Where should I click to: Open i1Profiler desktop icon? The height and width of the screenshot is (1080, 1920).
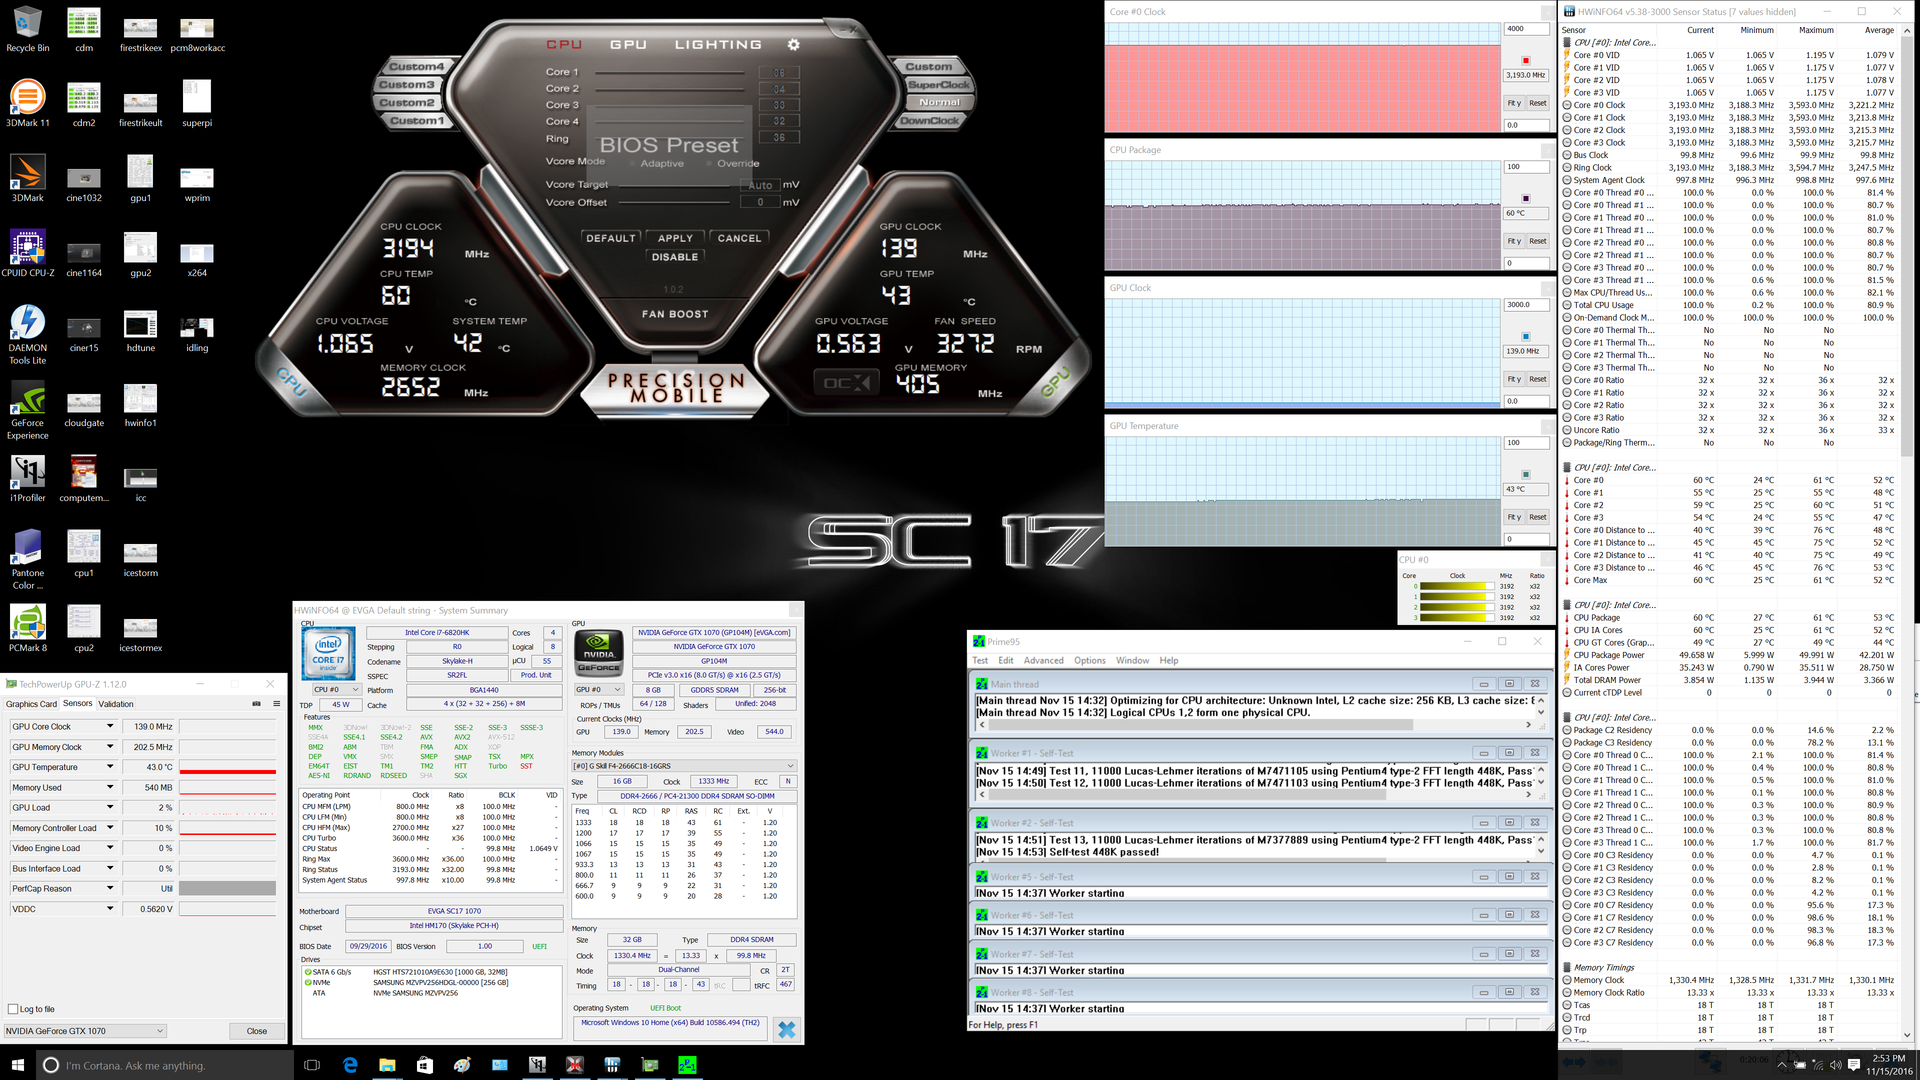coord(28,478)
